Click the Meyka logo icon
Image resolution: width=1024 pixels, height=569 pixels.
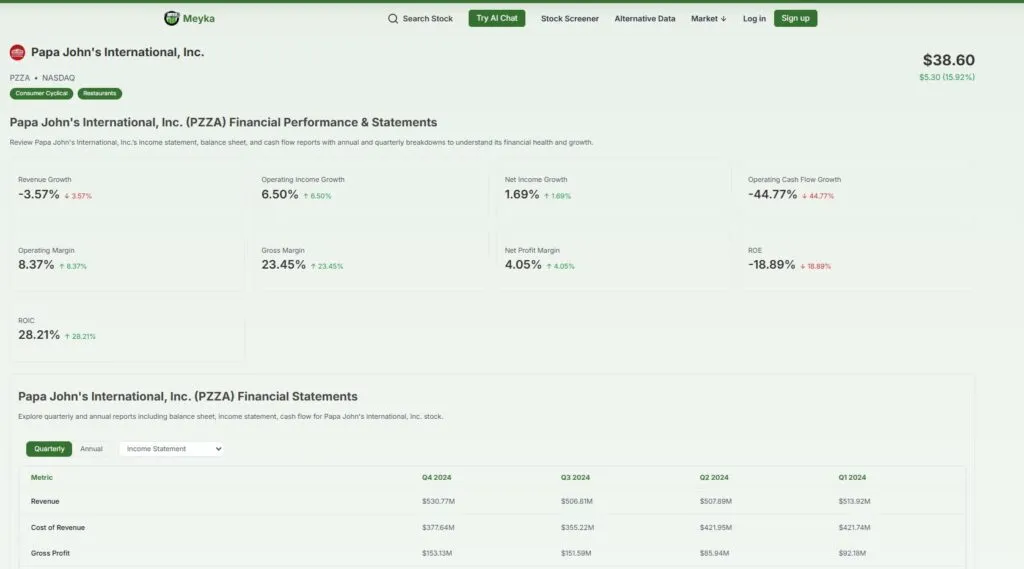(171, 18)
